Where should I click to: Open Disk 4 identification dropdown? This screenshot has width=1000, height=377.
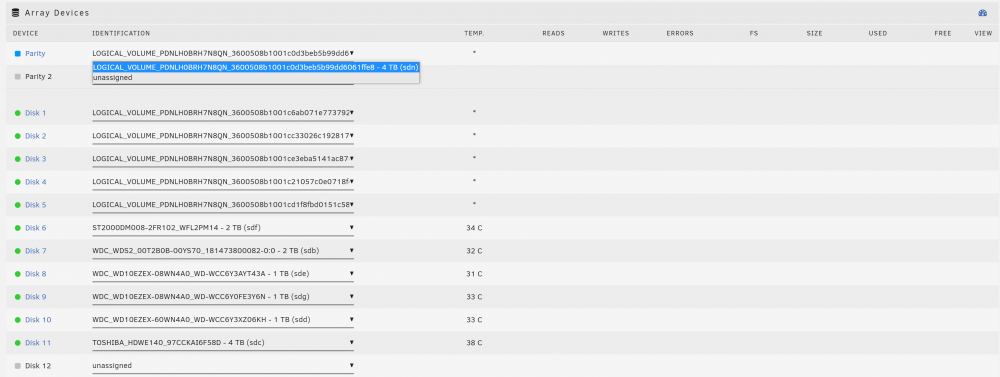tap(223, 182)
